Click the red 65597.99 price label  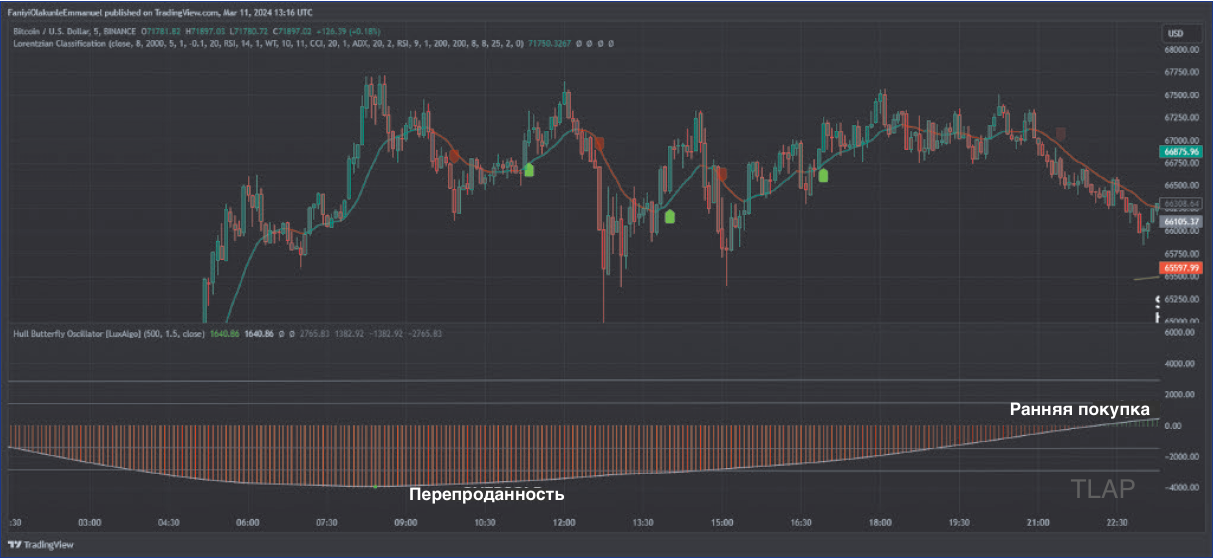[1180, 268]
